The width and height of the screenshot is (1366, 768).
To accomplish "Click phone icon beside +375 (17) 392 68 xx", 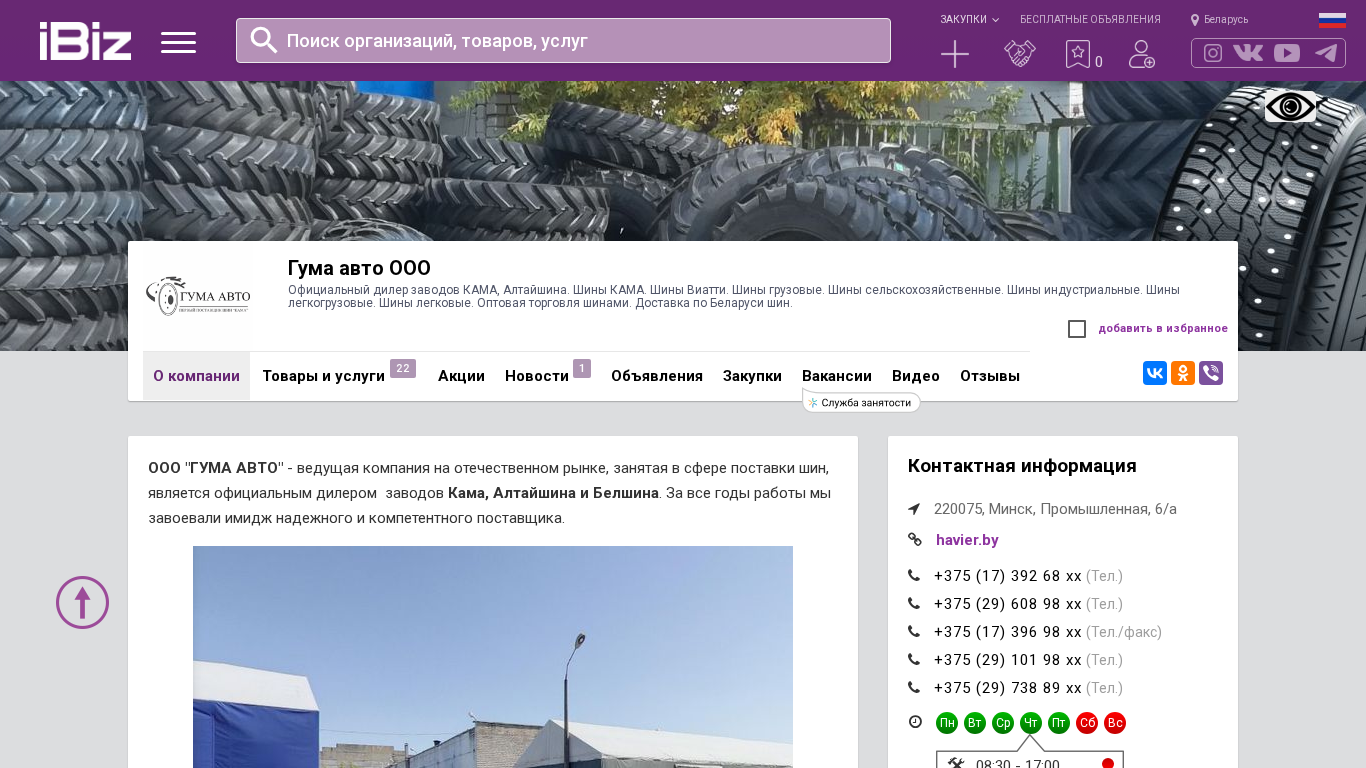I will (914, 576).
